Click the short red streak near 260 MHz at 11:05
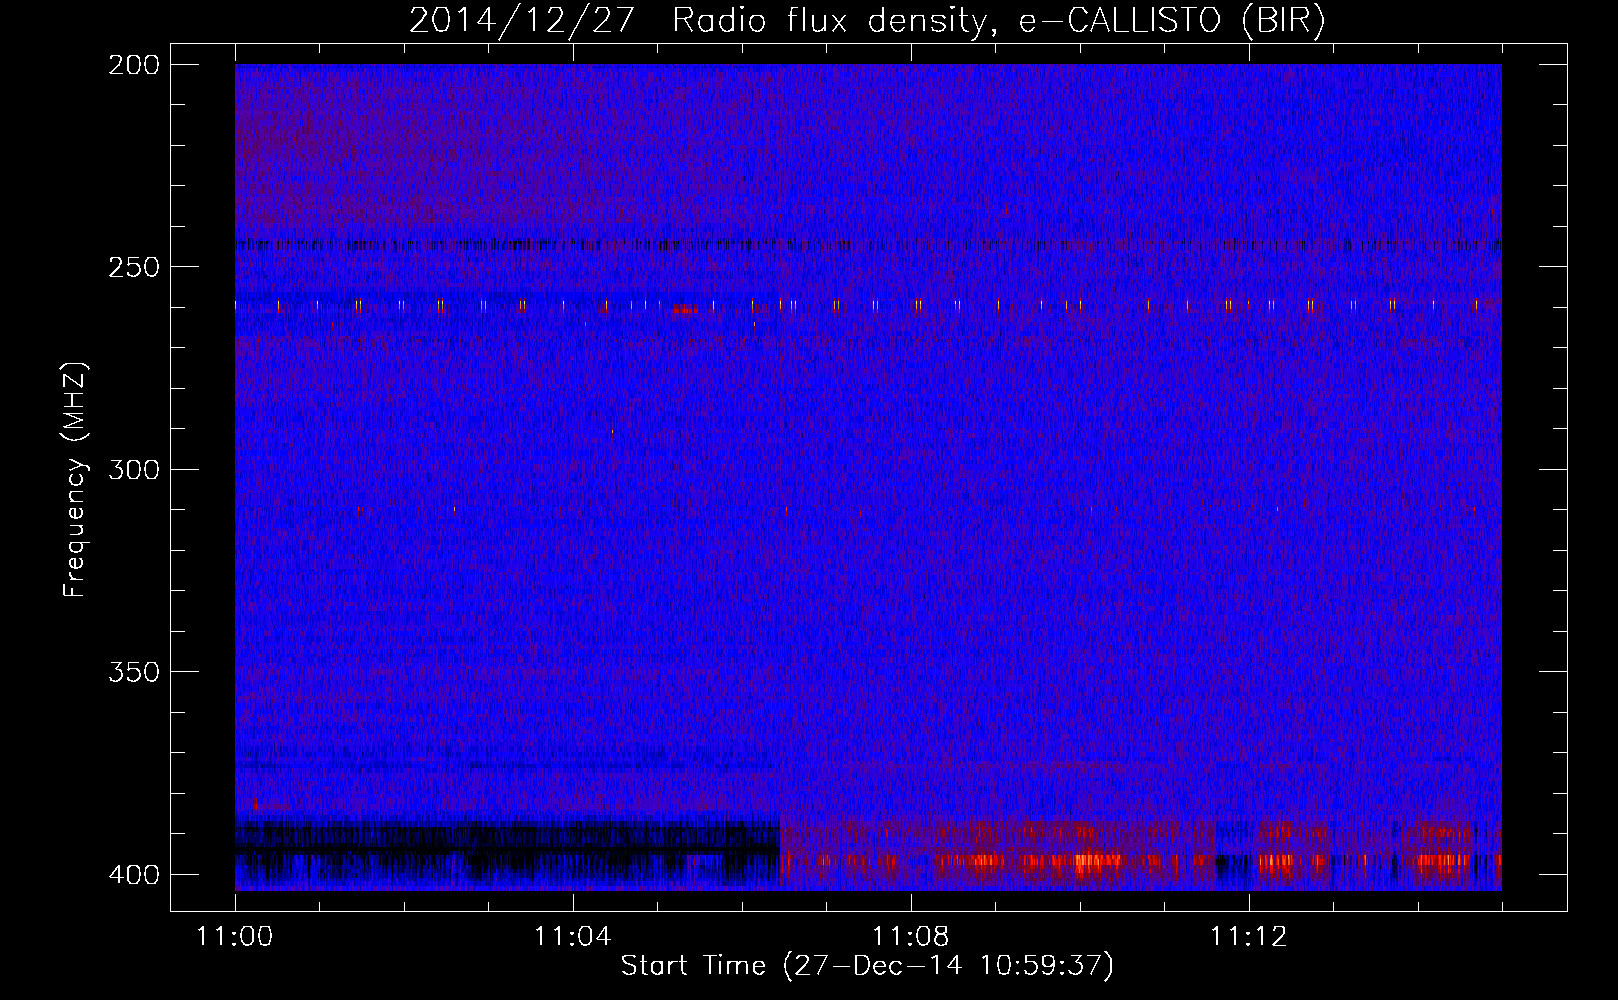The image size is (1618, 1000). pyautogui.click(x=685, y=309)
